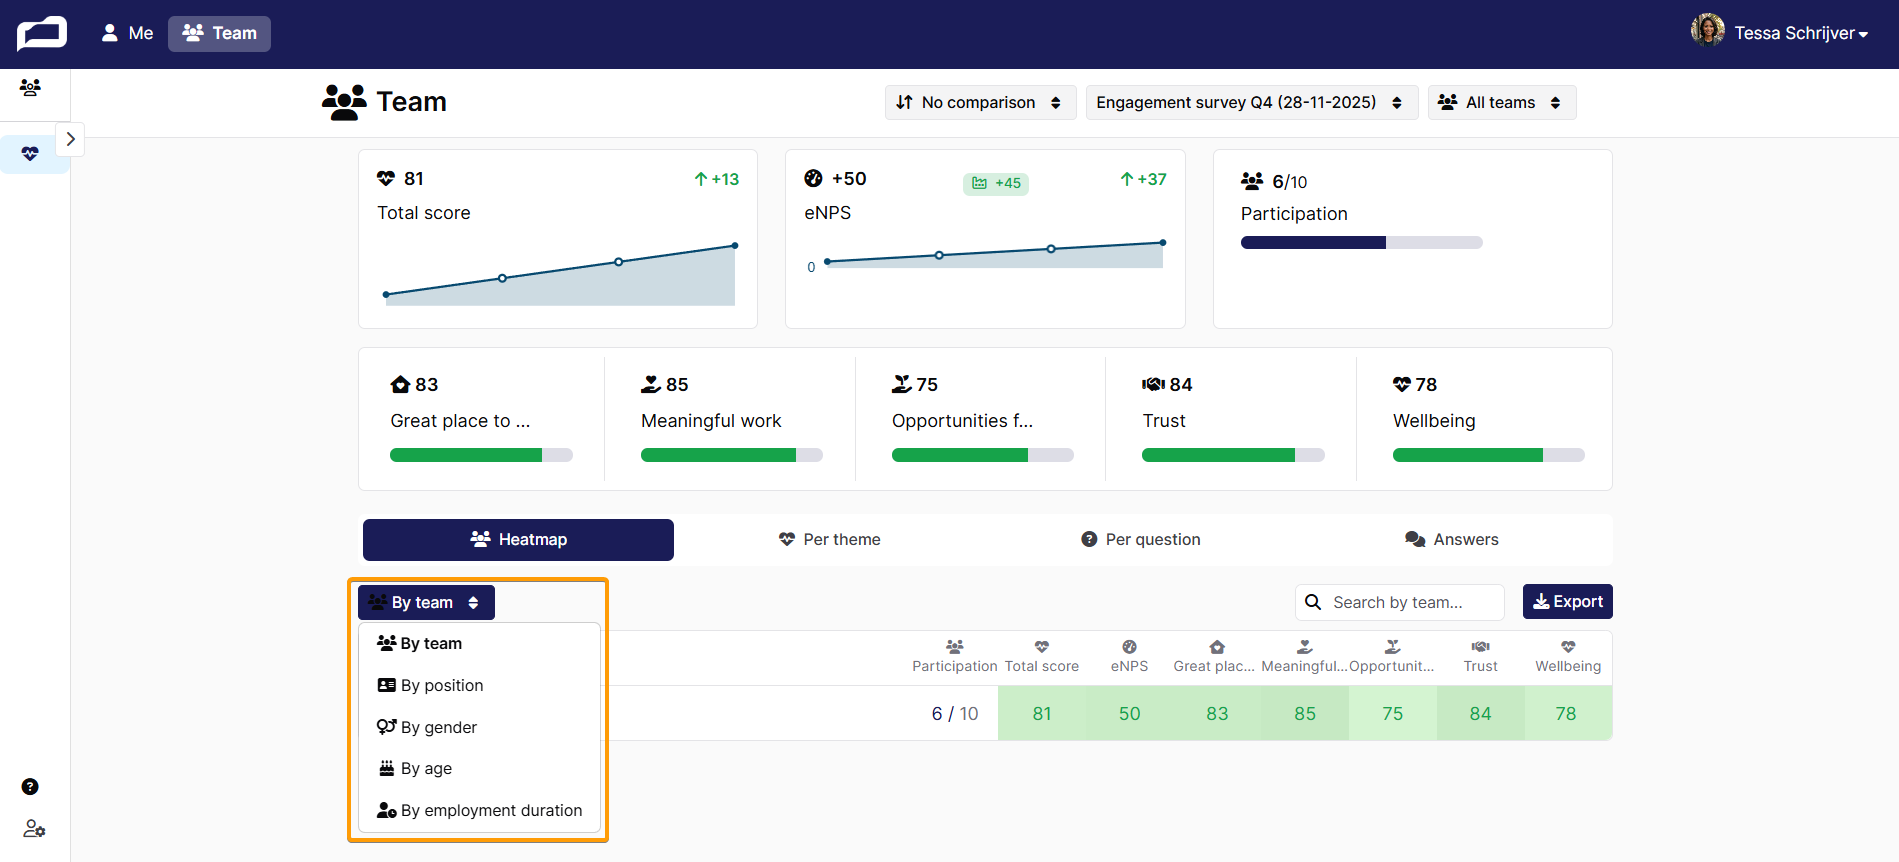Open the team icon in left sidebar
This screenshot has width=1899, height=862.
click(x=31, y=88)
